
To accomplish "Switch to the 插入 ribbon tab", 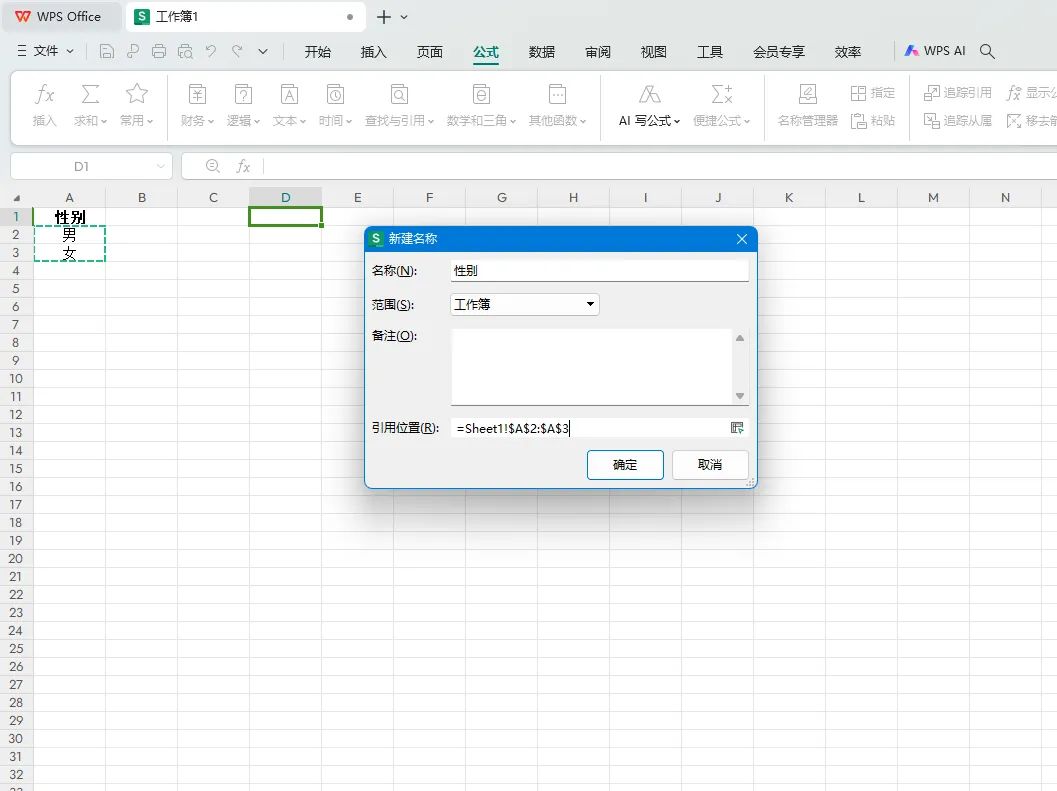I will (x=373, y=52).
